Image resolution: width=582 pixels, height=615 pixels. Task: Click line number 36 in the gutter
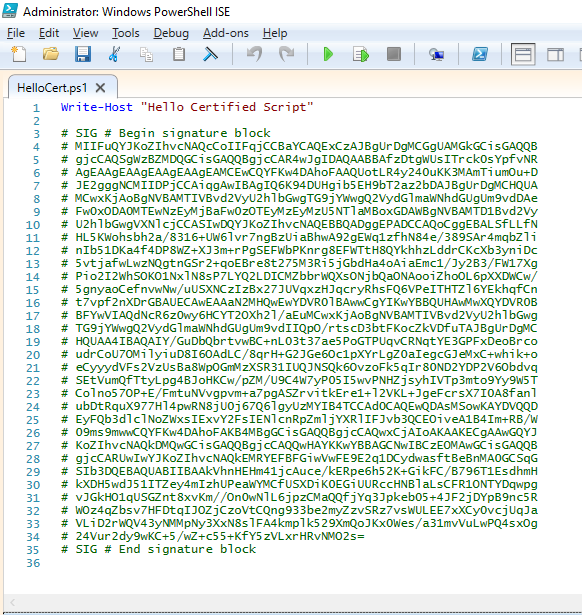[x=33, y=563]
